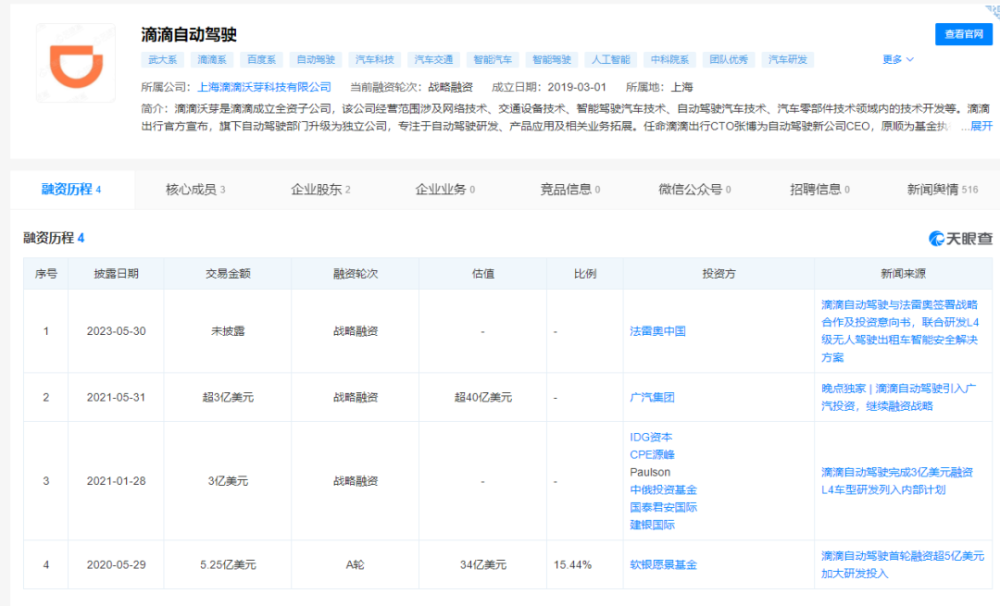Open 晚点独家 news about 广汽 investment
This screenshot has height=606, width=1000.
coord(899,397)
